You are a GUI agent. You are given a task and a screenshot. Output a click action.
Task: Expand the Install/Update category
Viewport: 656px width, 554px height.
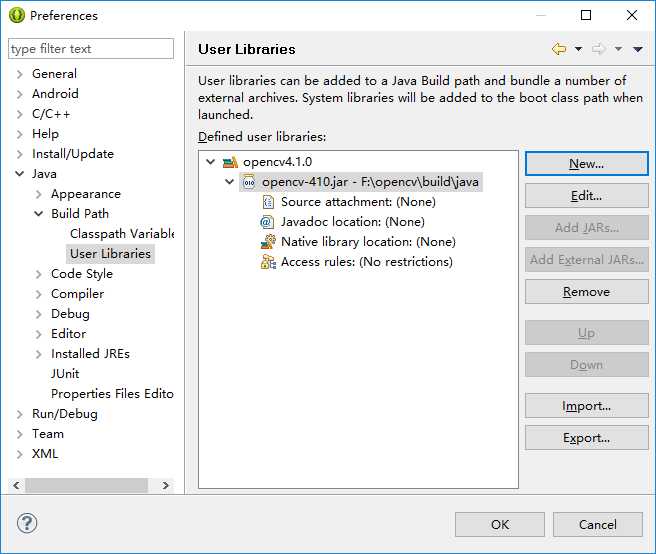tap(19, 154)
